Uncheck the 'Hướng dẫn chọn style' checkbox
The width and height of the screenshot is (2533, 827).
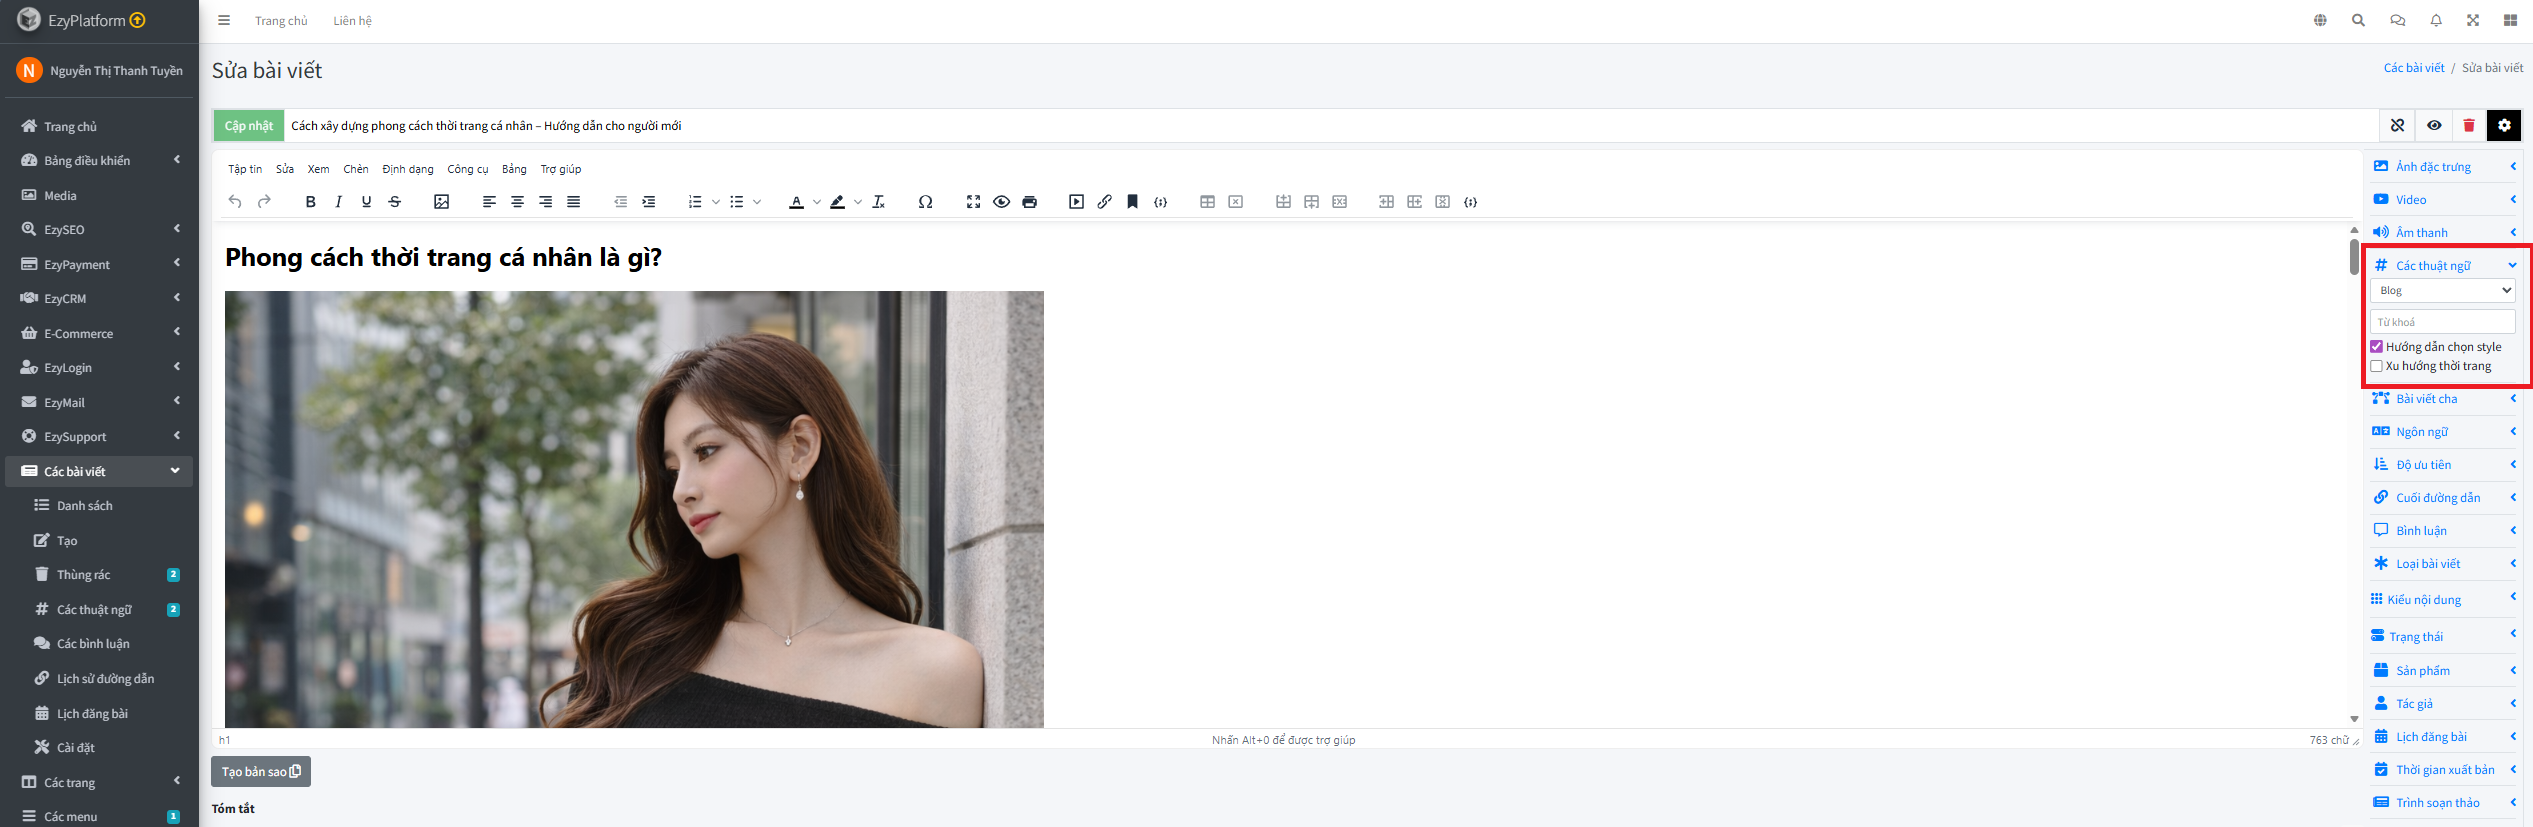point(2377,347)
